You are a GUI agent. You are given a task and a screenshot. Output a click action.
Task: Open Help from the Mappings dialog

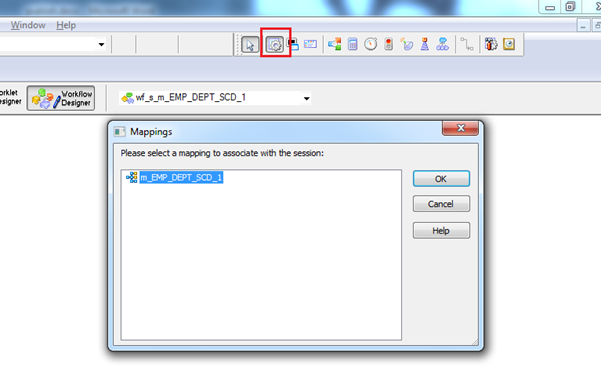441,231
